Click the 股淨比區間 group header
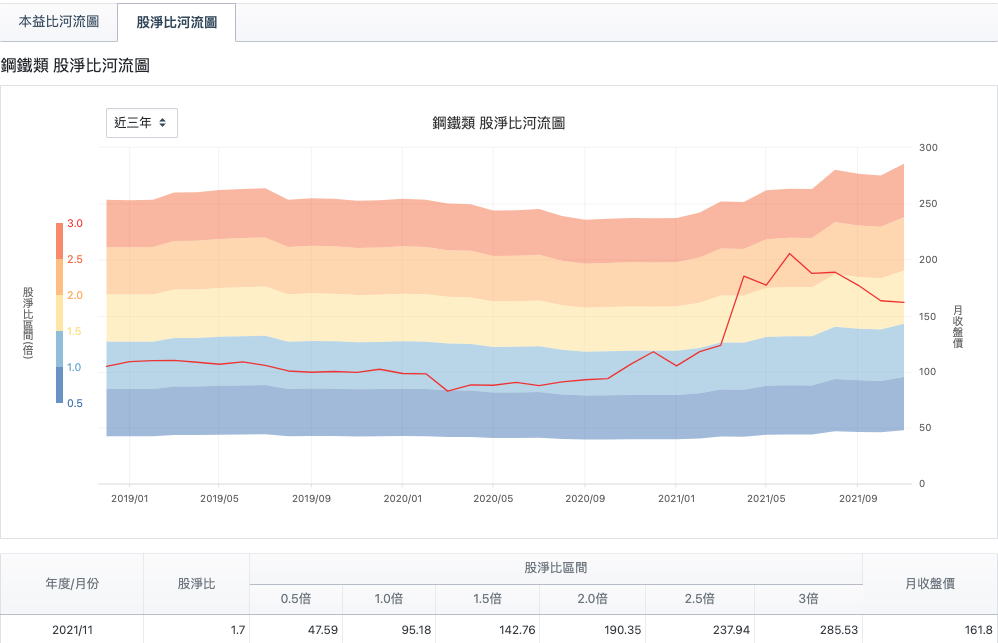The width and height of the screenshot is (998, 643). [x=556, y=568]
